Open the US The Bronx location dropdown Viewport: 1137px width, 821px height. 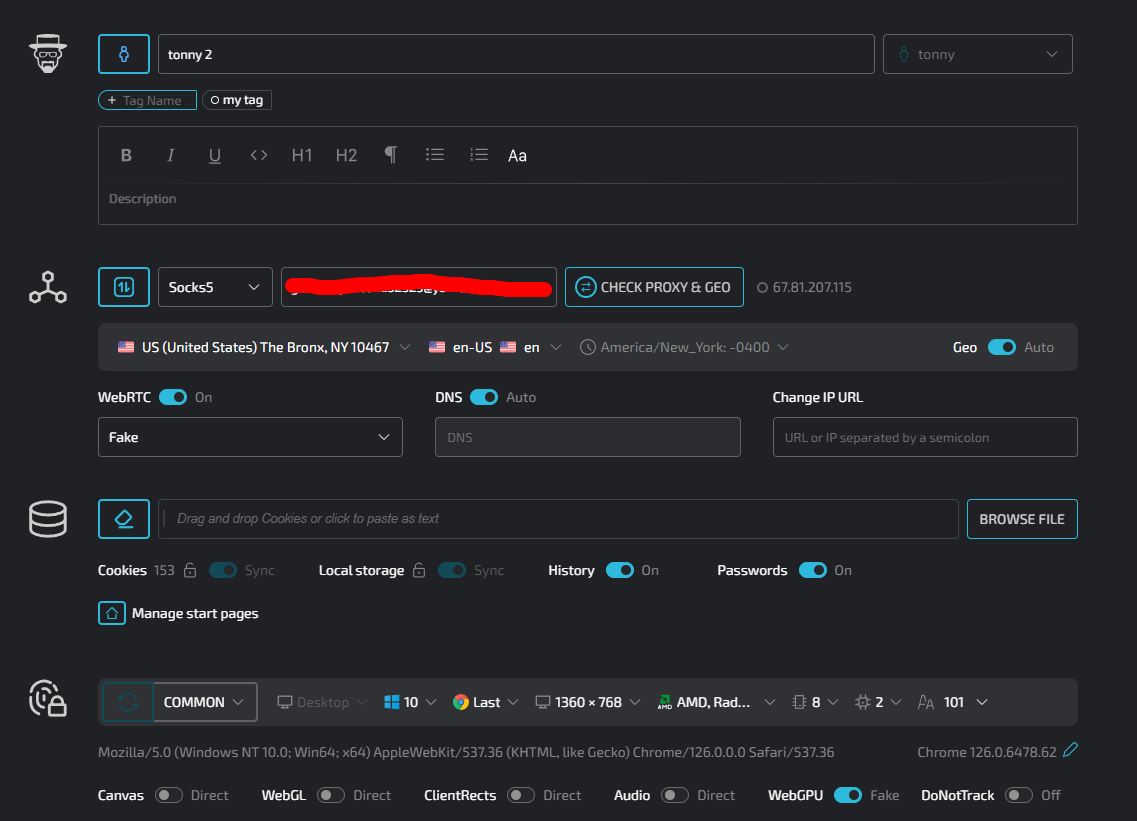[264, 347]
